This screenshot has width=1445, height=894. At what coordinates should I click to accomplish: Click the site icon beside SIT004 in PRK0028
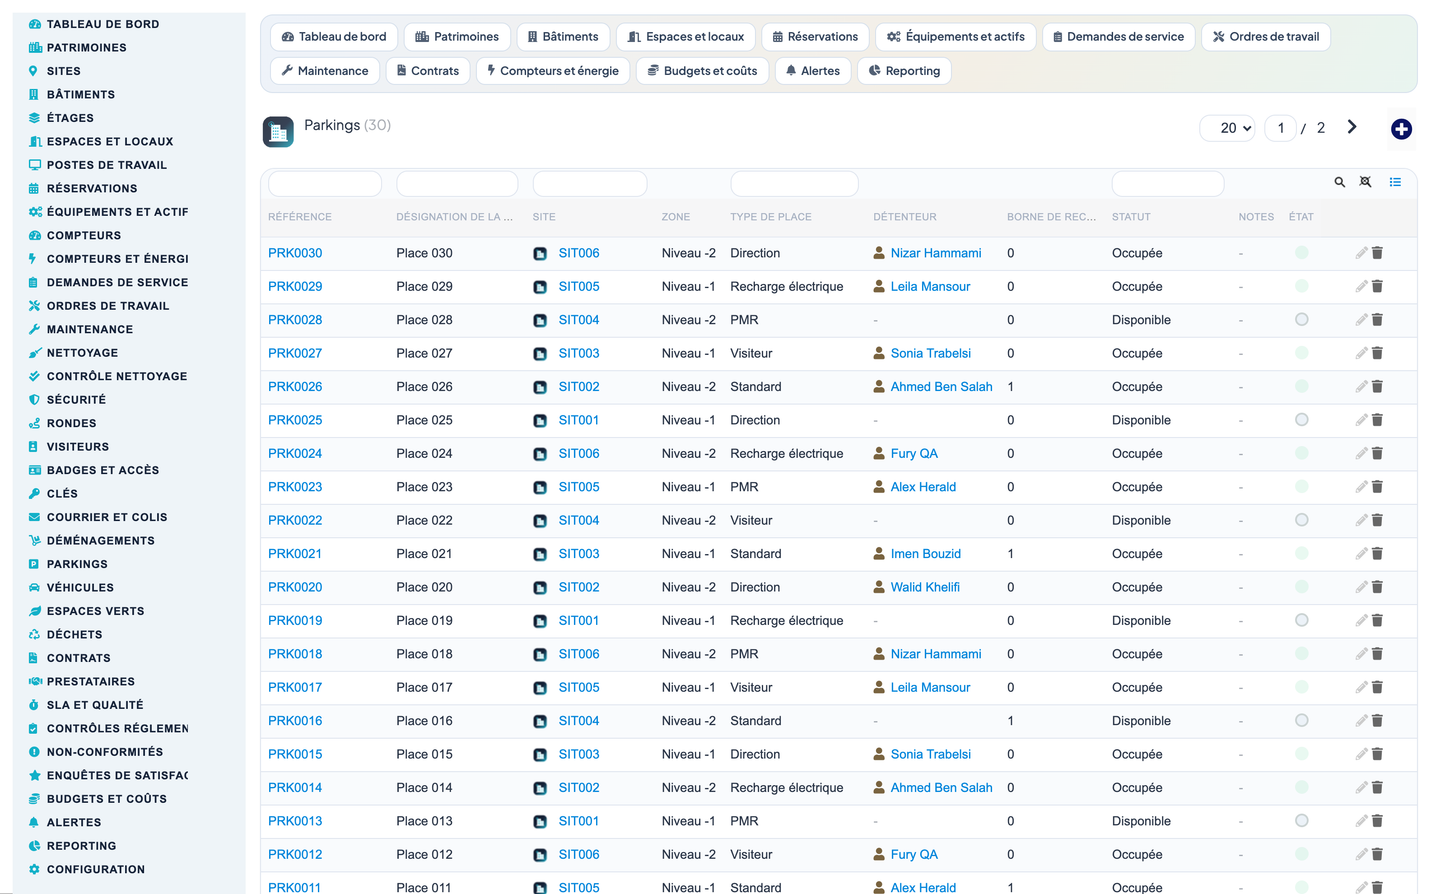pos(540,320)
